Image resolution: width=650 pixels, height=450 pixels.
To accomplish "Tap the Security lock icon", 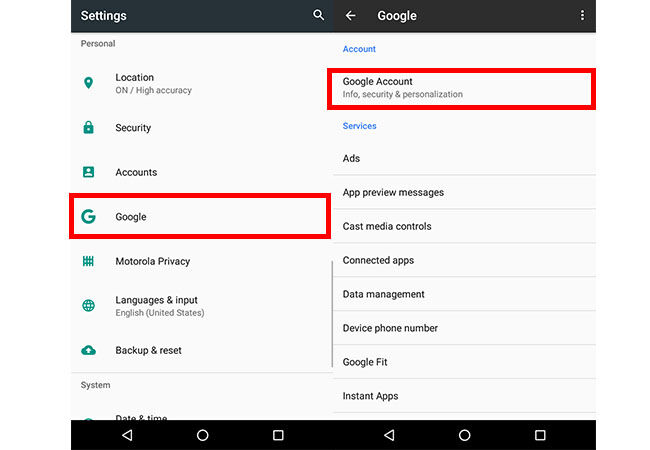I will 88,127.
